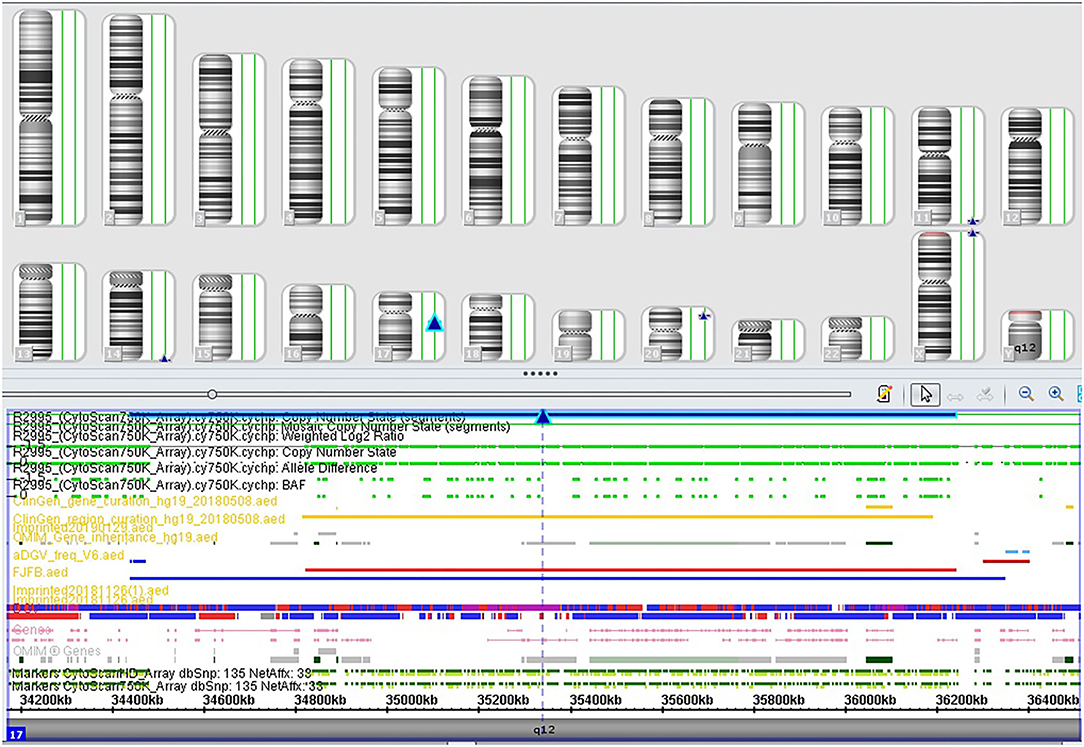Select chromosome 3 ideogram

click(215, 140)
